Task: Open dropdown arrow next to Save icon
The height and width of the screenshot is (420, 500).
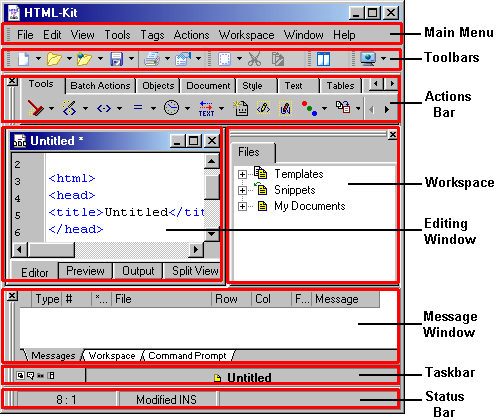Action: tap(132, 59)
